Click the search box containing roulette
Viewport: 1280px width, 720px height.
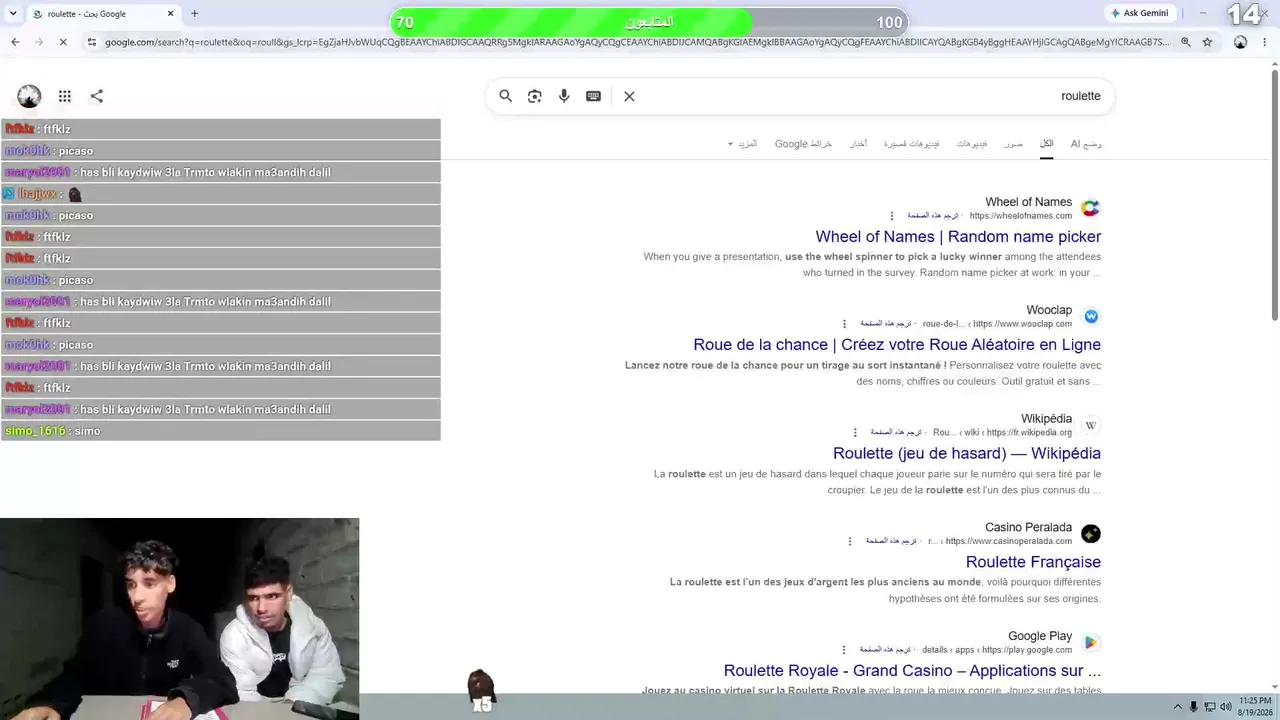800,96
